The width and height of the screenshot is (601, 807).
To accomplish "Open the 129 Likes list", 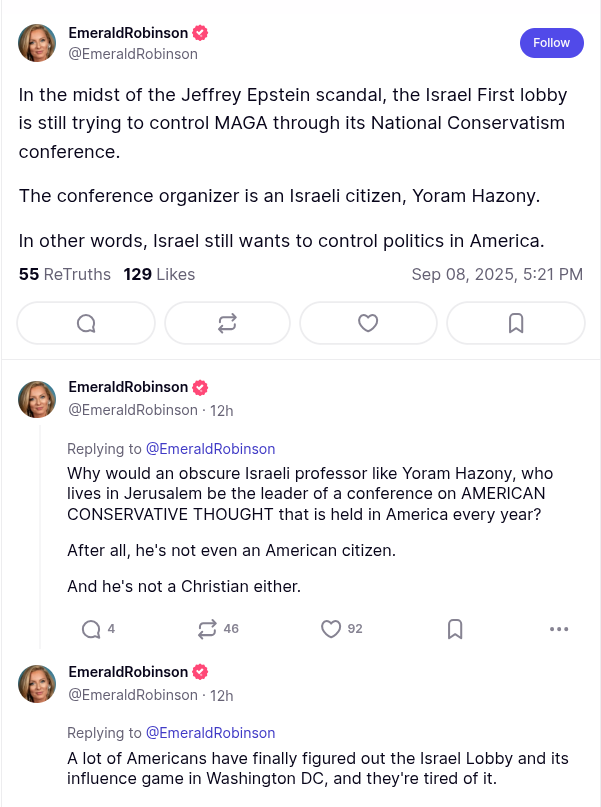I will click(x=159, y=274).
